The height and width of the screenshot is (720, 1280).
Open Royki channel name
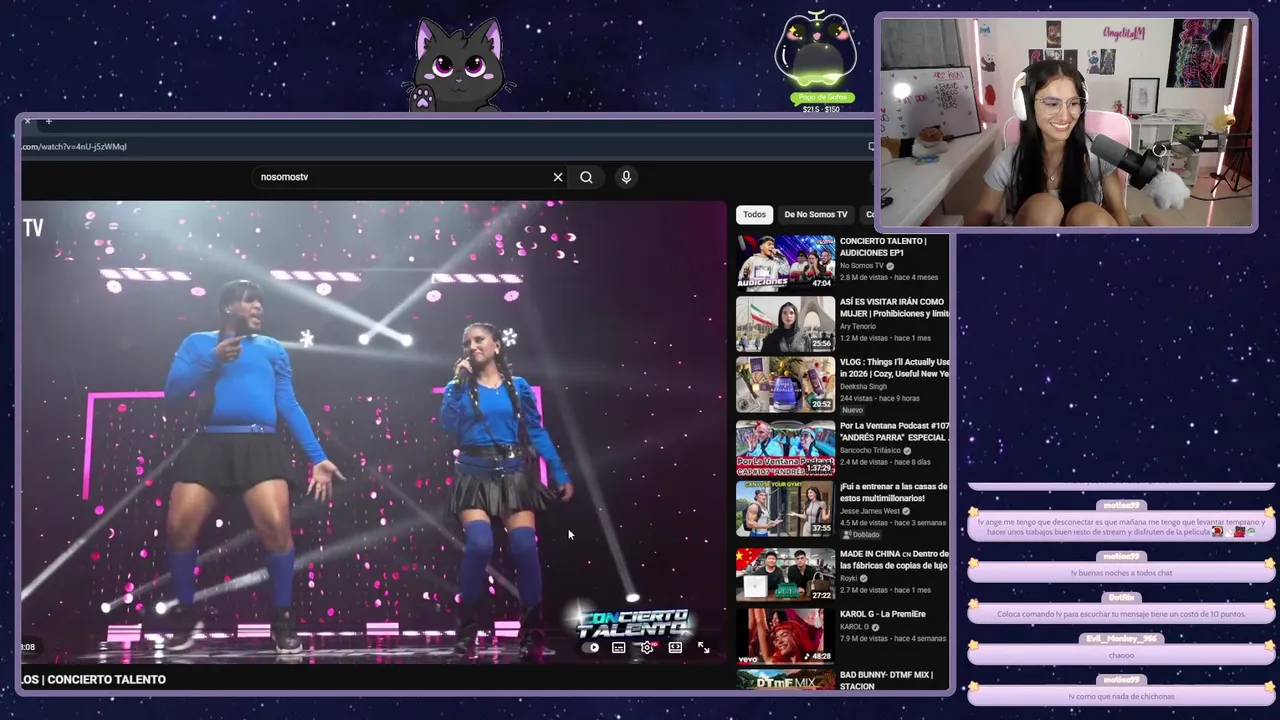point(851,578)
